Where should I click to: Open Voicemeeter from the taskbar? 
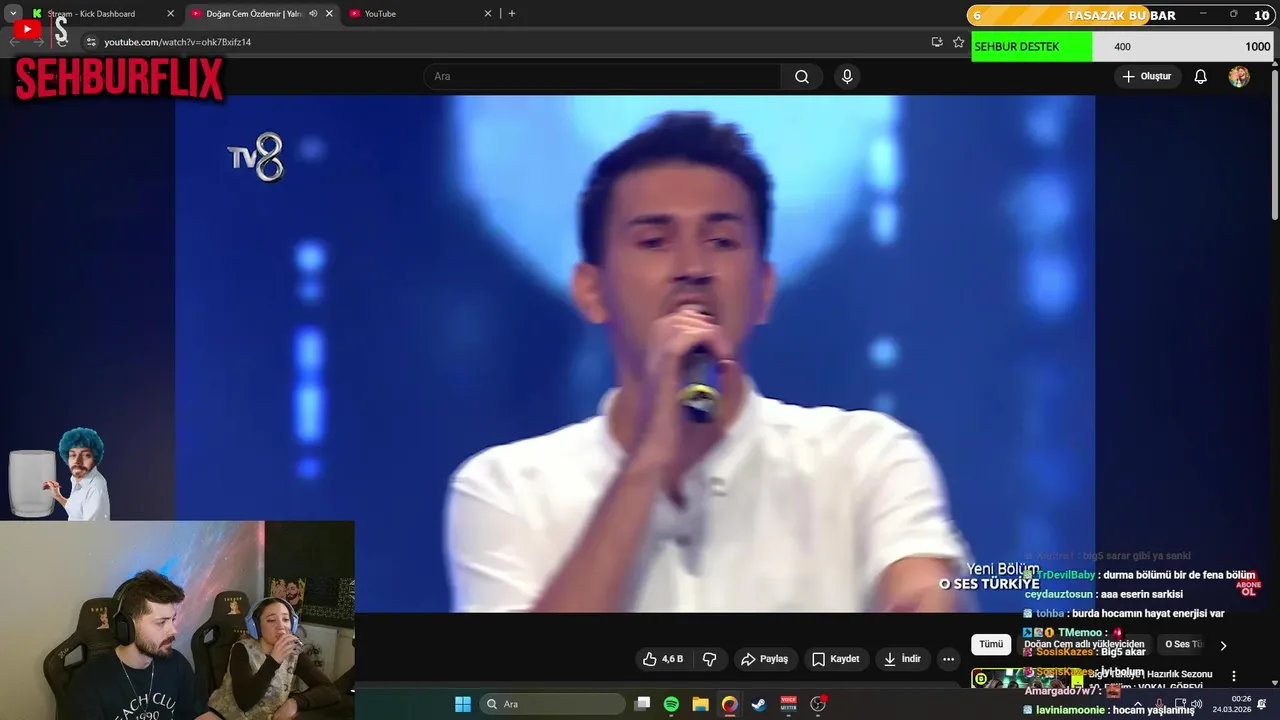[x=788, y=704]
